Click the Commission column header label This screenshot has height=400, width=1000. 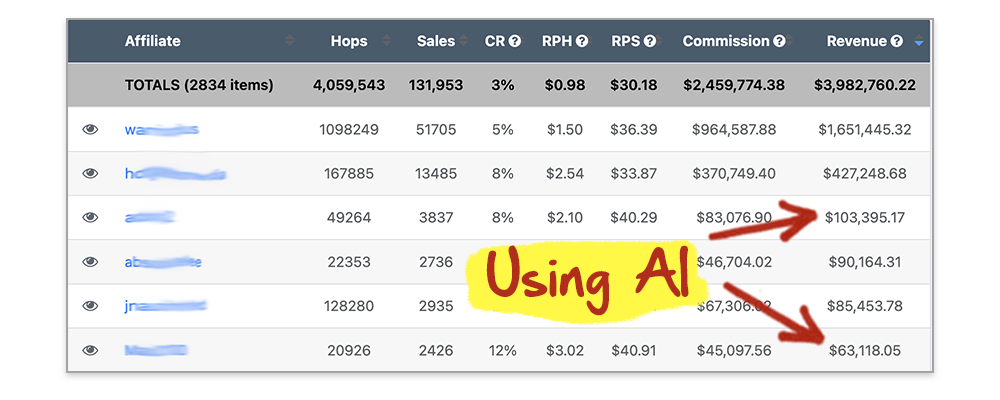click(726, 41)
